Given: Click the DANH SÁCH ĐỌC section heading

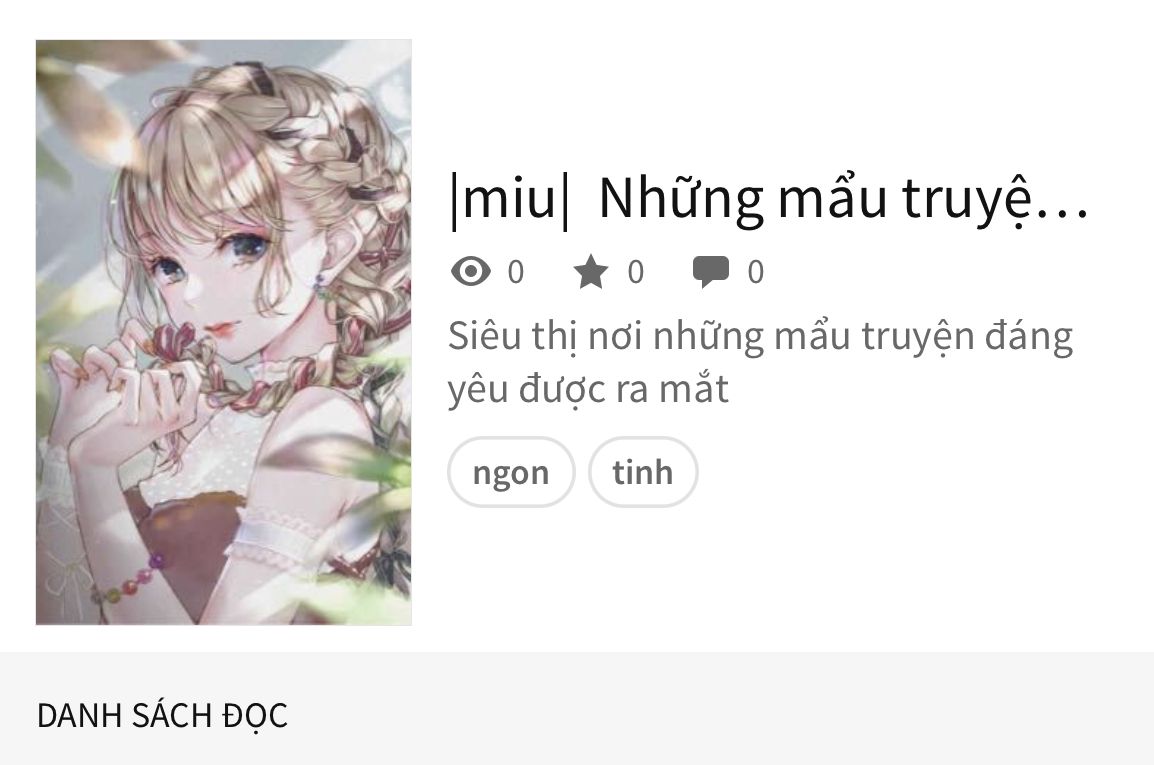Looking at the screenshot, I should pos(162,716).
